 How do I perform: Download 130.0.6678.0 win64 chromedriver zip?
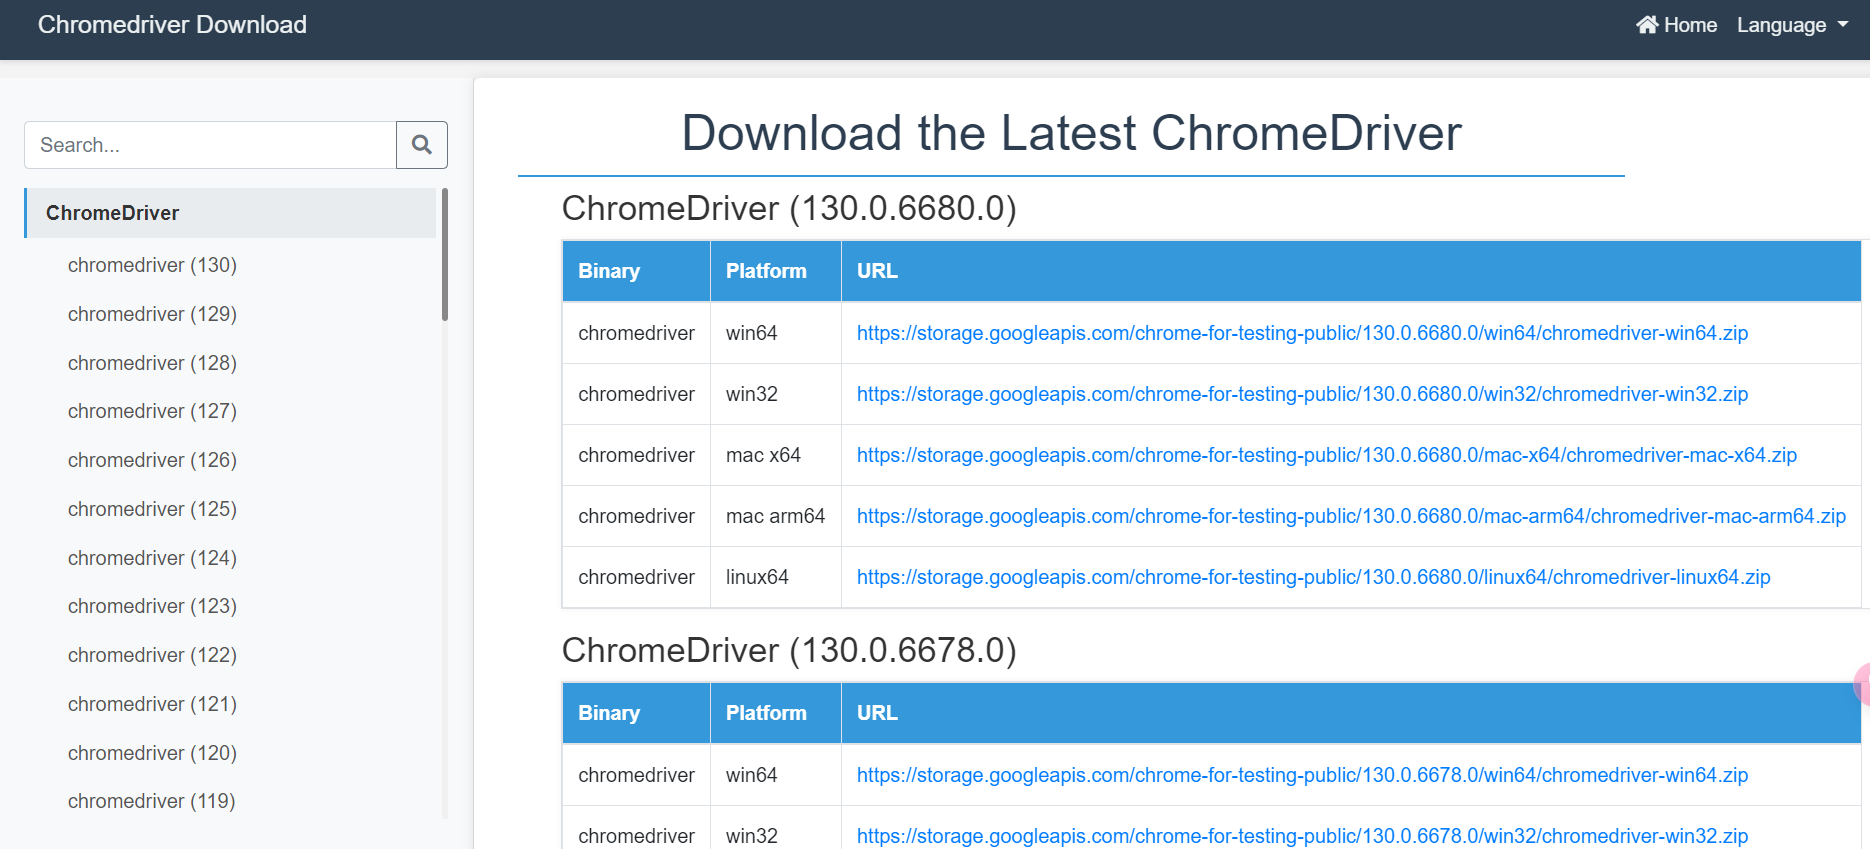(x=1302, y=775)
